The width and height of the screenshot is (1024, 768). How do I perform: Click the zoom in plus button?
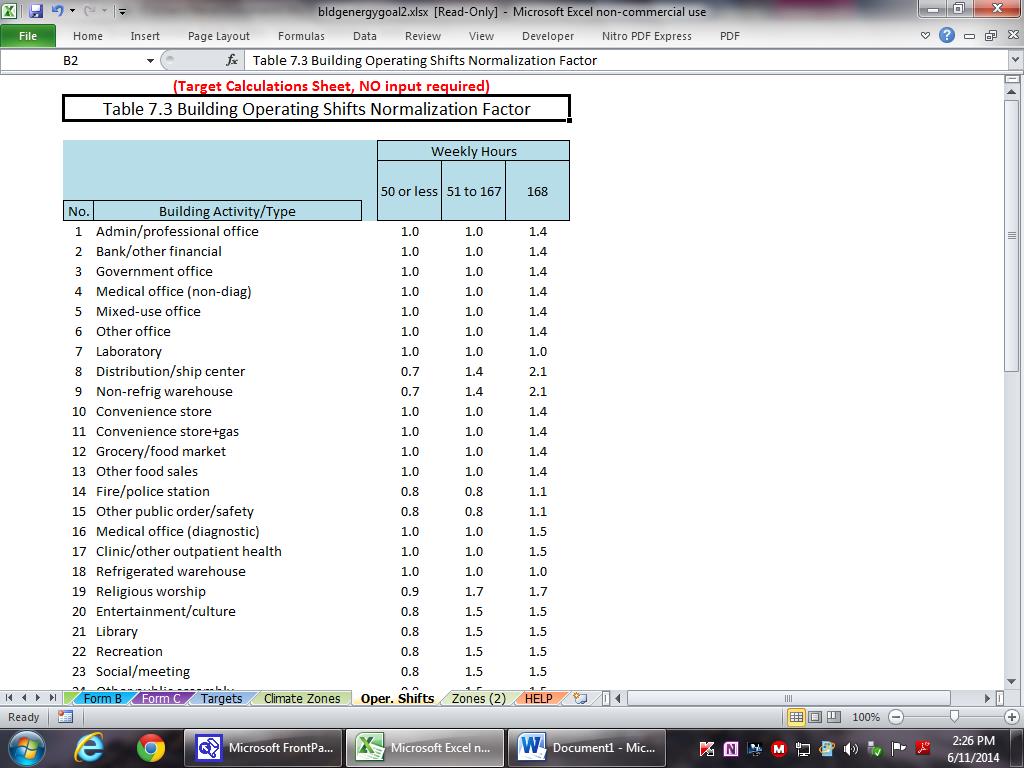1012,717
